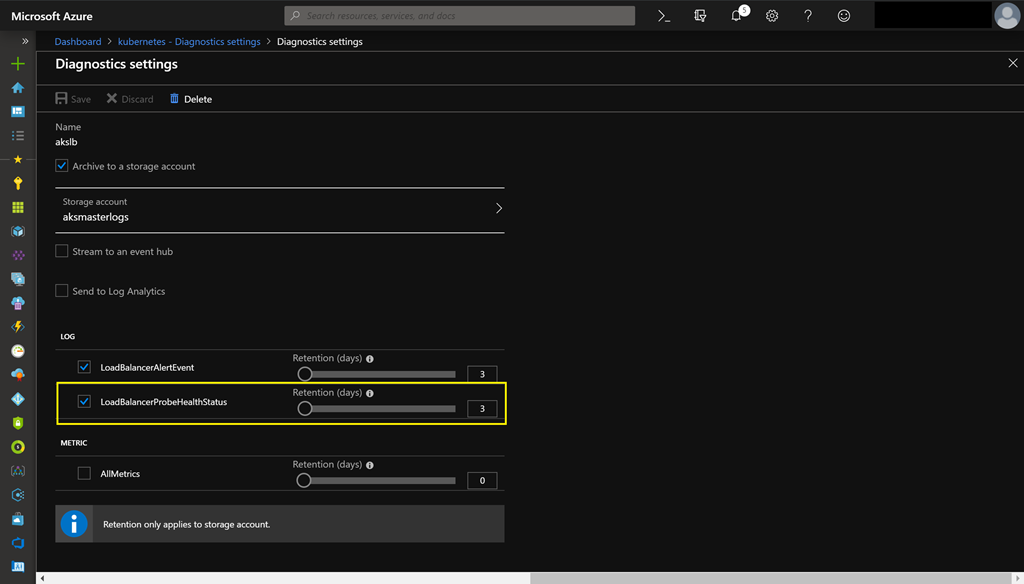This screenshot has height=584, width=1024.
Task: Click the green create resource plus icon
Action: [17, 64]
